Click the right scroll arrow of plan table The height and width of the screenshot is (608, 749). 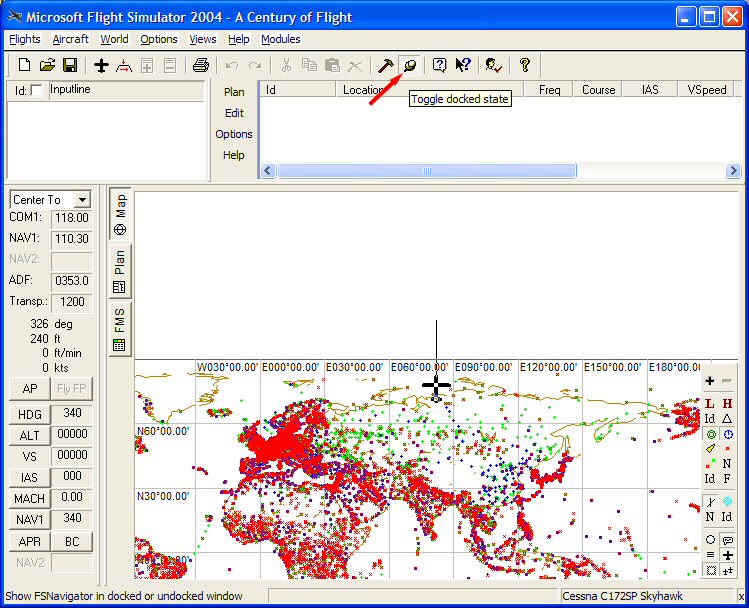(733, 171)
